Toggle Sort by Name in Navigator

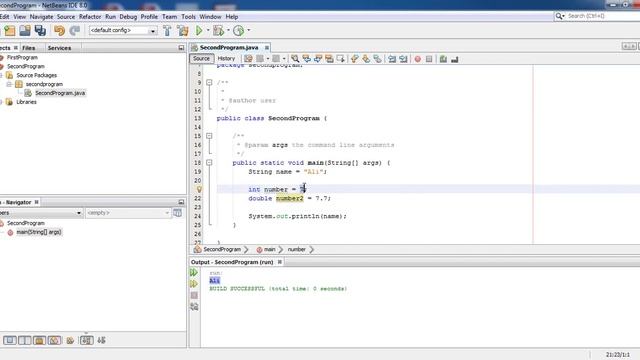point(86,340)
